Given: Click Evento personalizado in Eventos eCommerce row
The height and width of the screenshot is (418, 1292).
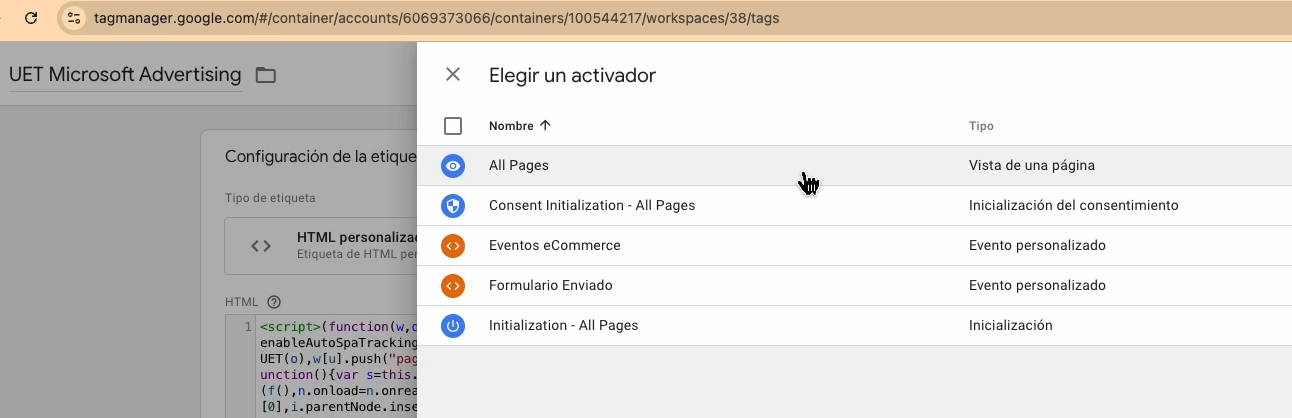Looking at the screenshot, I should [1038, 246].
